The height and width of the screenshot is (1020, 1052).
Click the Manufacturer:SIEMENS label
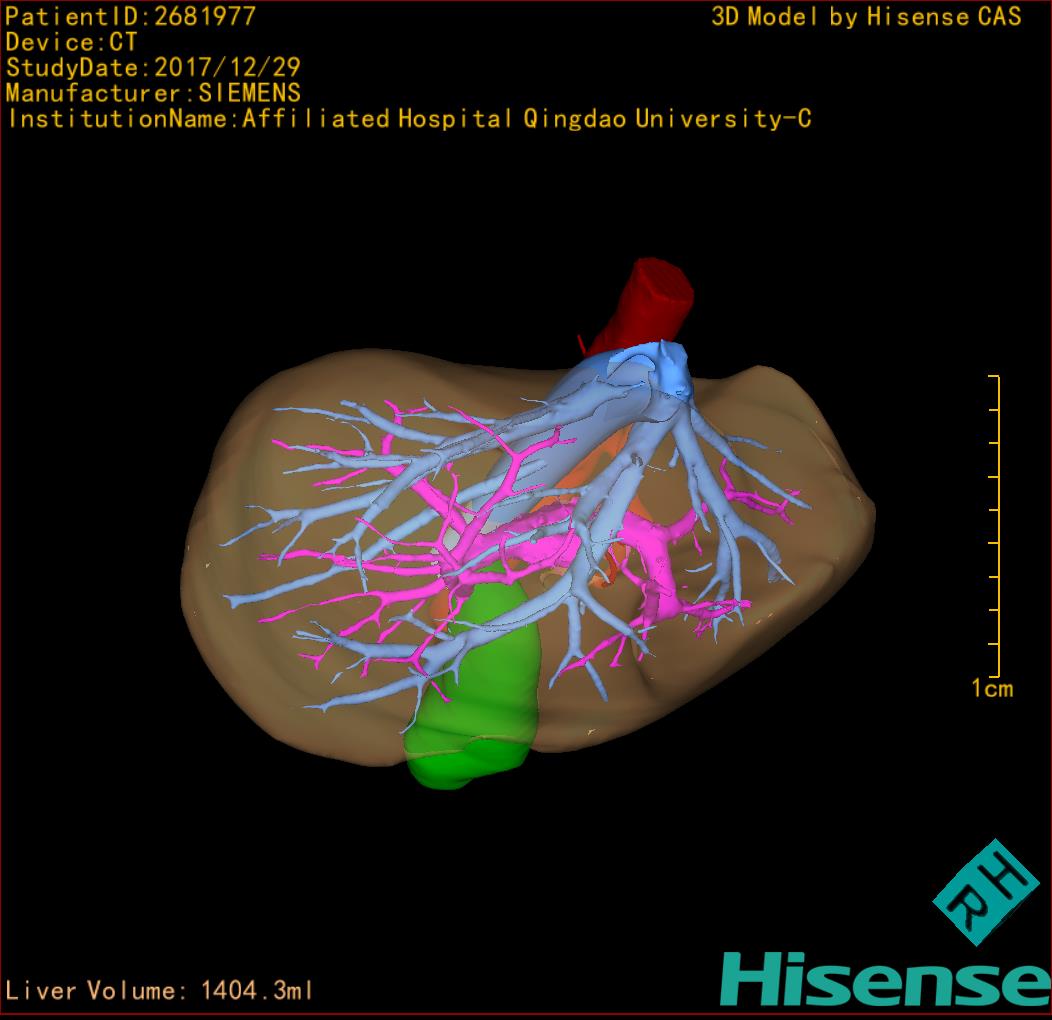pyautogui.click(x=153, y=93)
